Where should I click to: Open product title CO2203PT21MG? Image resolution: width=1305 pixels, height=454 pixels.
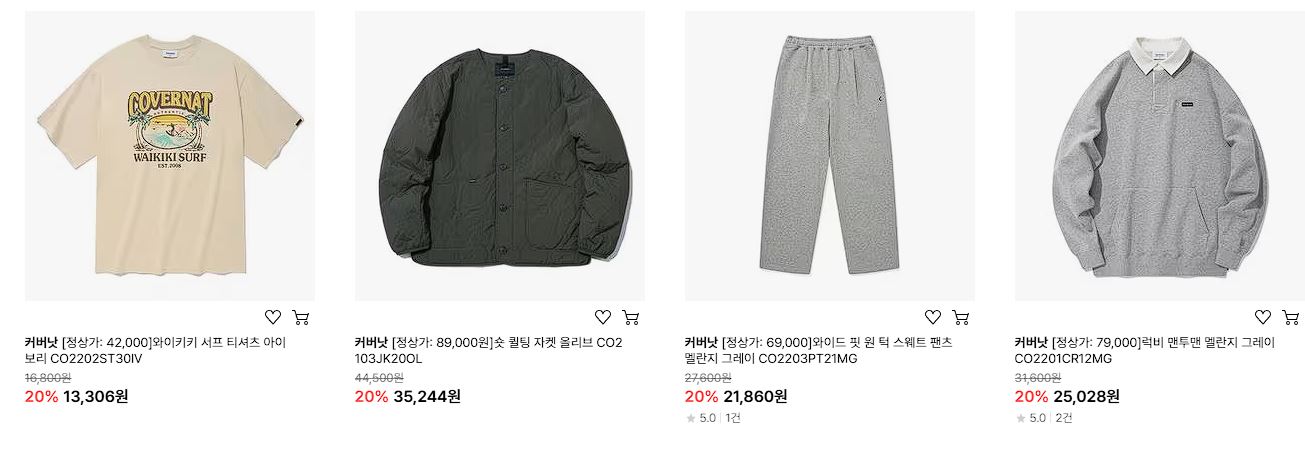(x=819, y=351)
